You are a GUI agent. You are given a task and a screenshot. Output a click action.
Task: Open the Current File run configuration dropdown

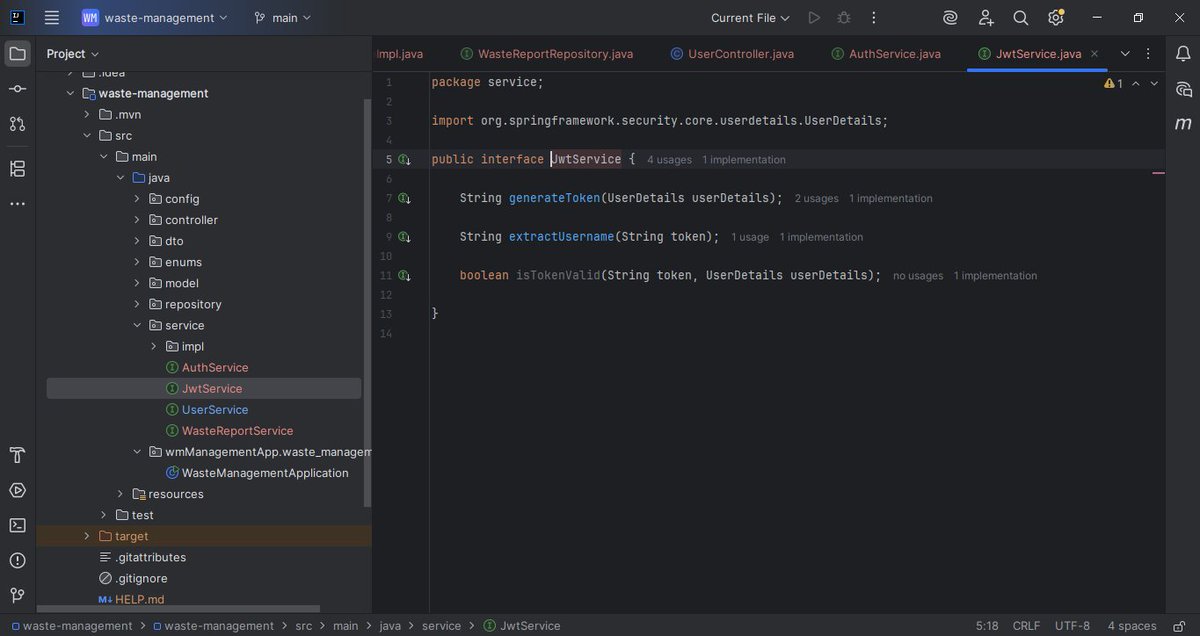750,18
